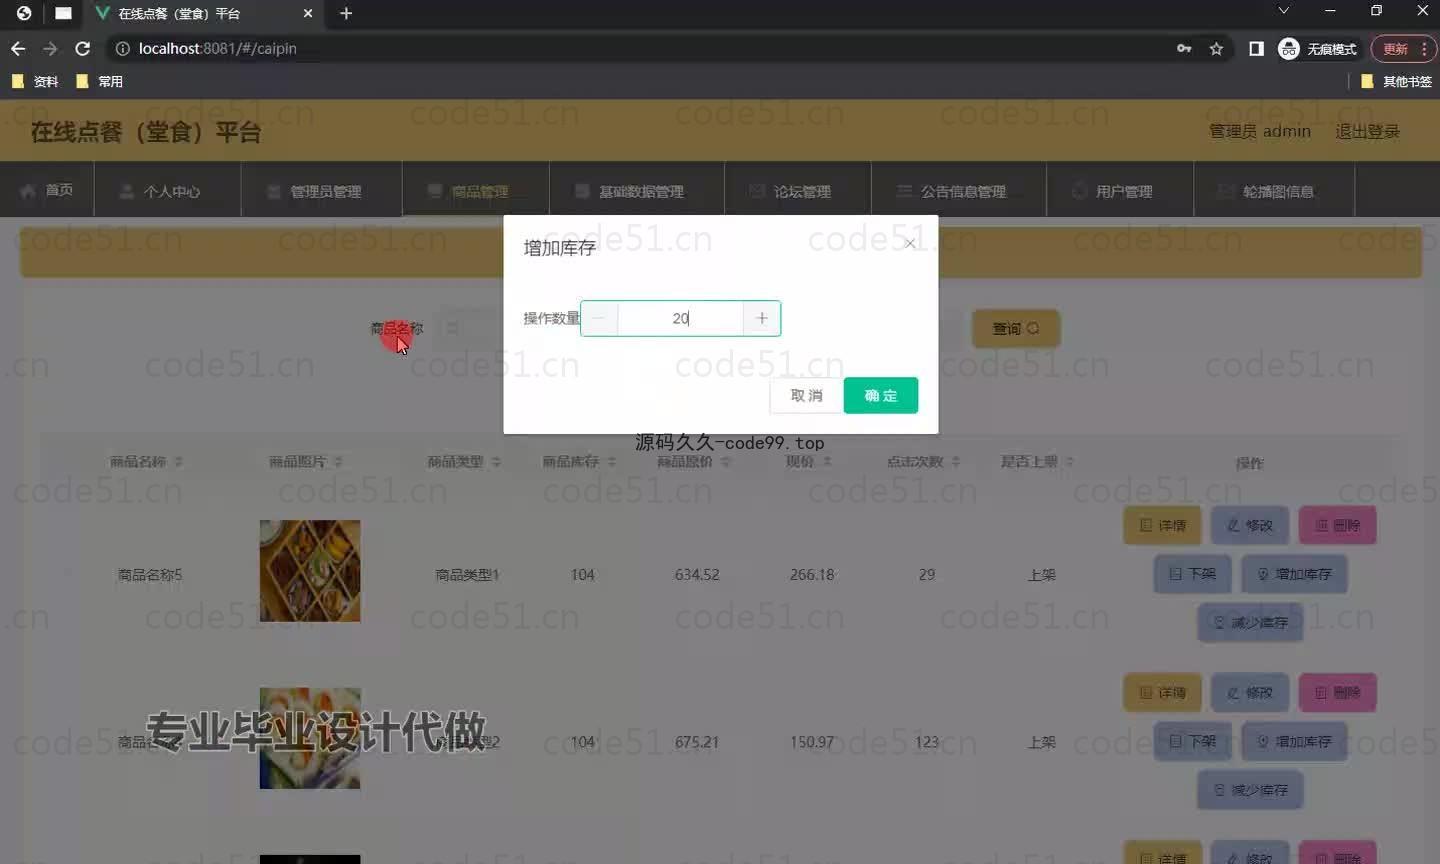Cancel with the 取消 button
This screenshot has width=1440, height=864.
coord(806,395)
